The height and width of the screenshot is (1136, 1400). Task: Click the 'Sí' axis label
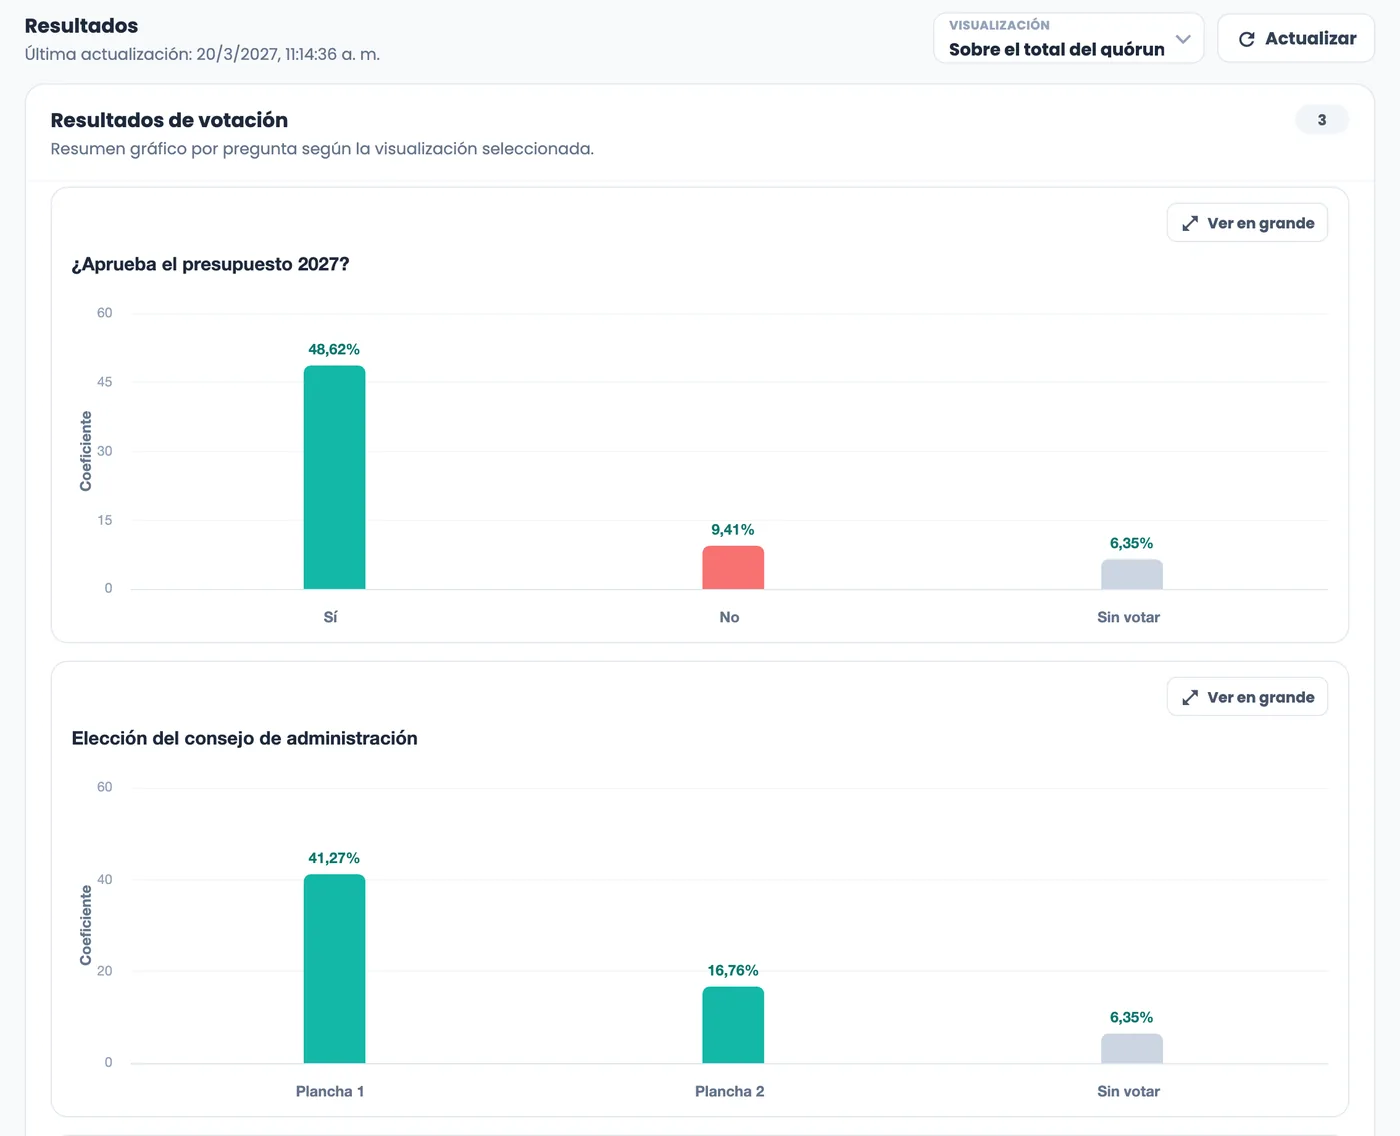330,617
